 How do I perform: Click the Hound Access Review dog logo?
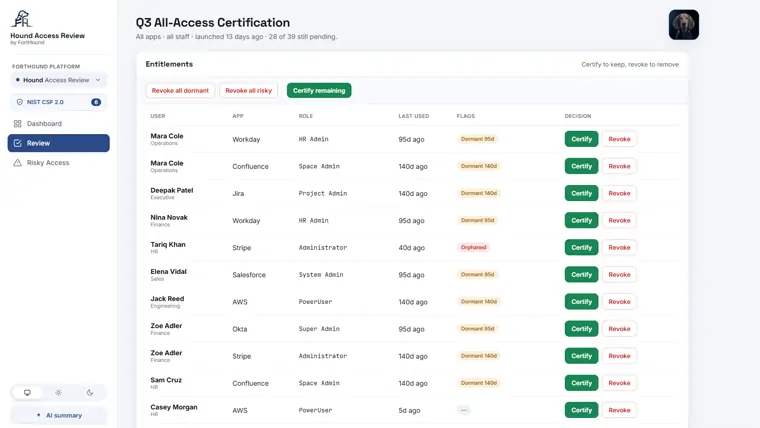[21, 19]
